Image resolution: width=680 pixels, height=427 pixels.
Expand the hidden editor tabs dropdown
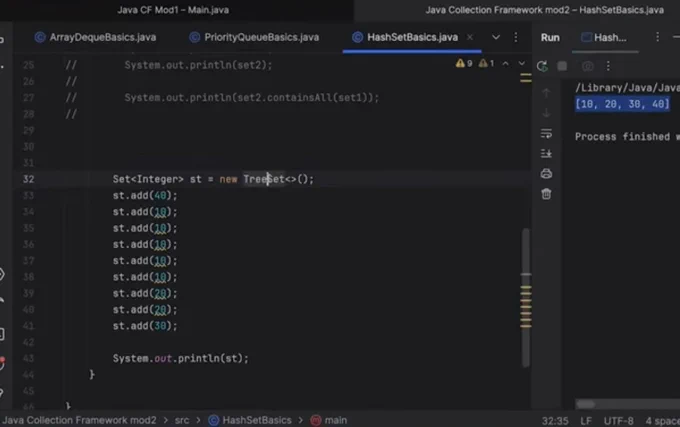point(496,37)
